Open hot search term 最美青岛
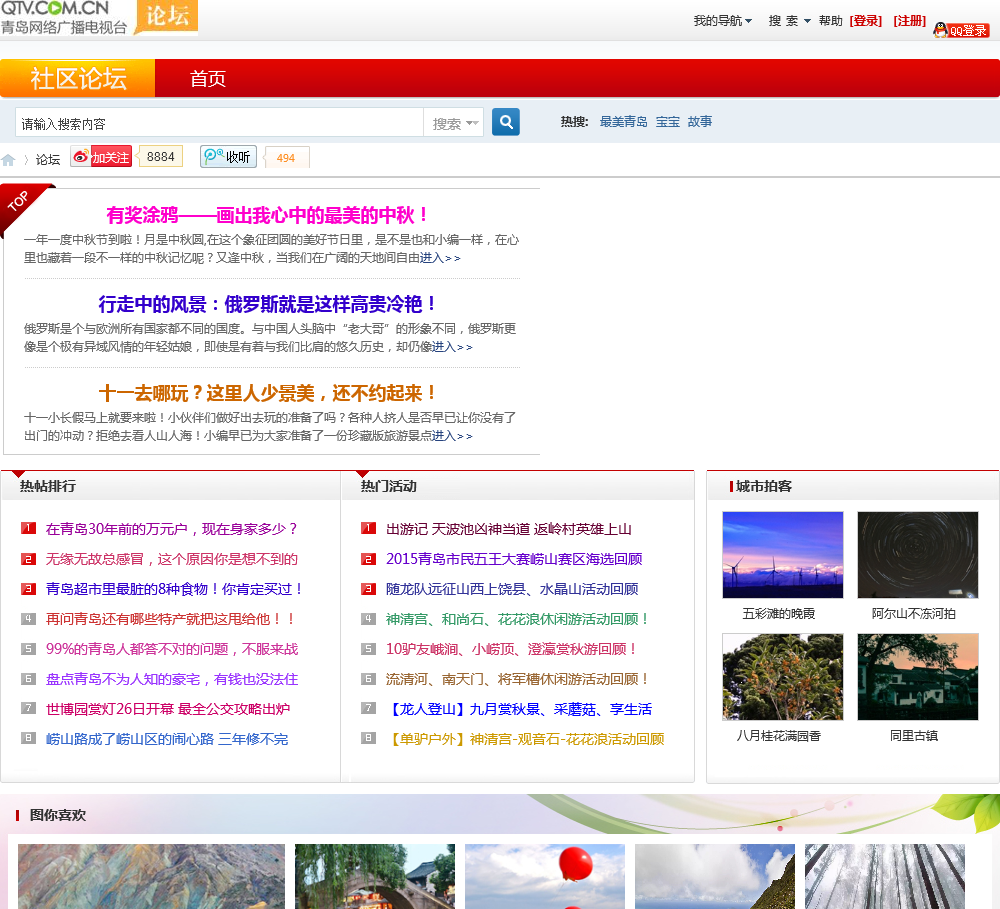1000x909 pixels. 624,122
